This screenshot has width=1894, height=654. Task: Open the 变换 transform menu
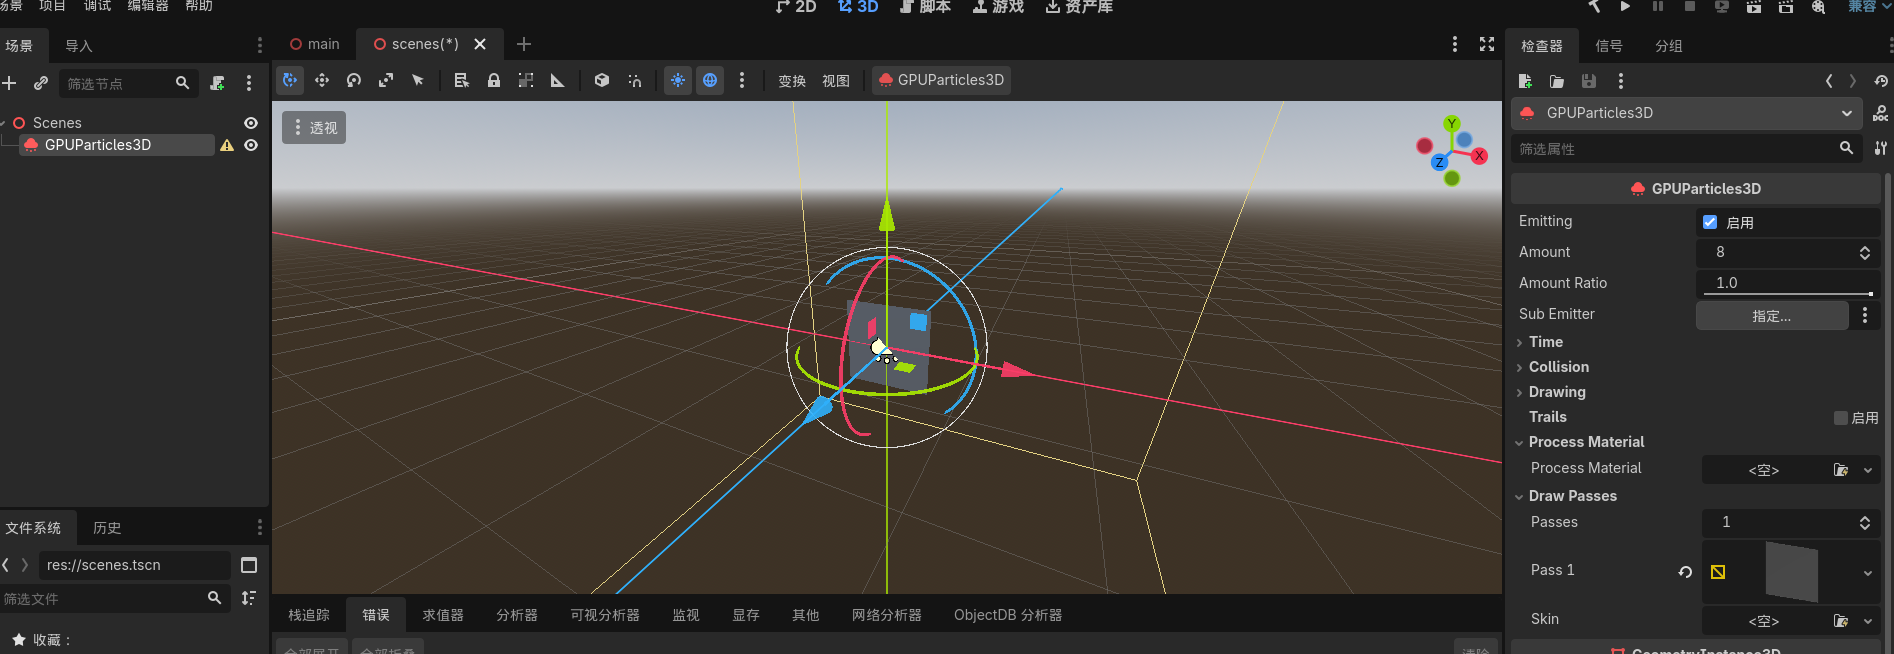pos(792,81)
